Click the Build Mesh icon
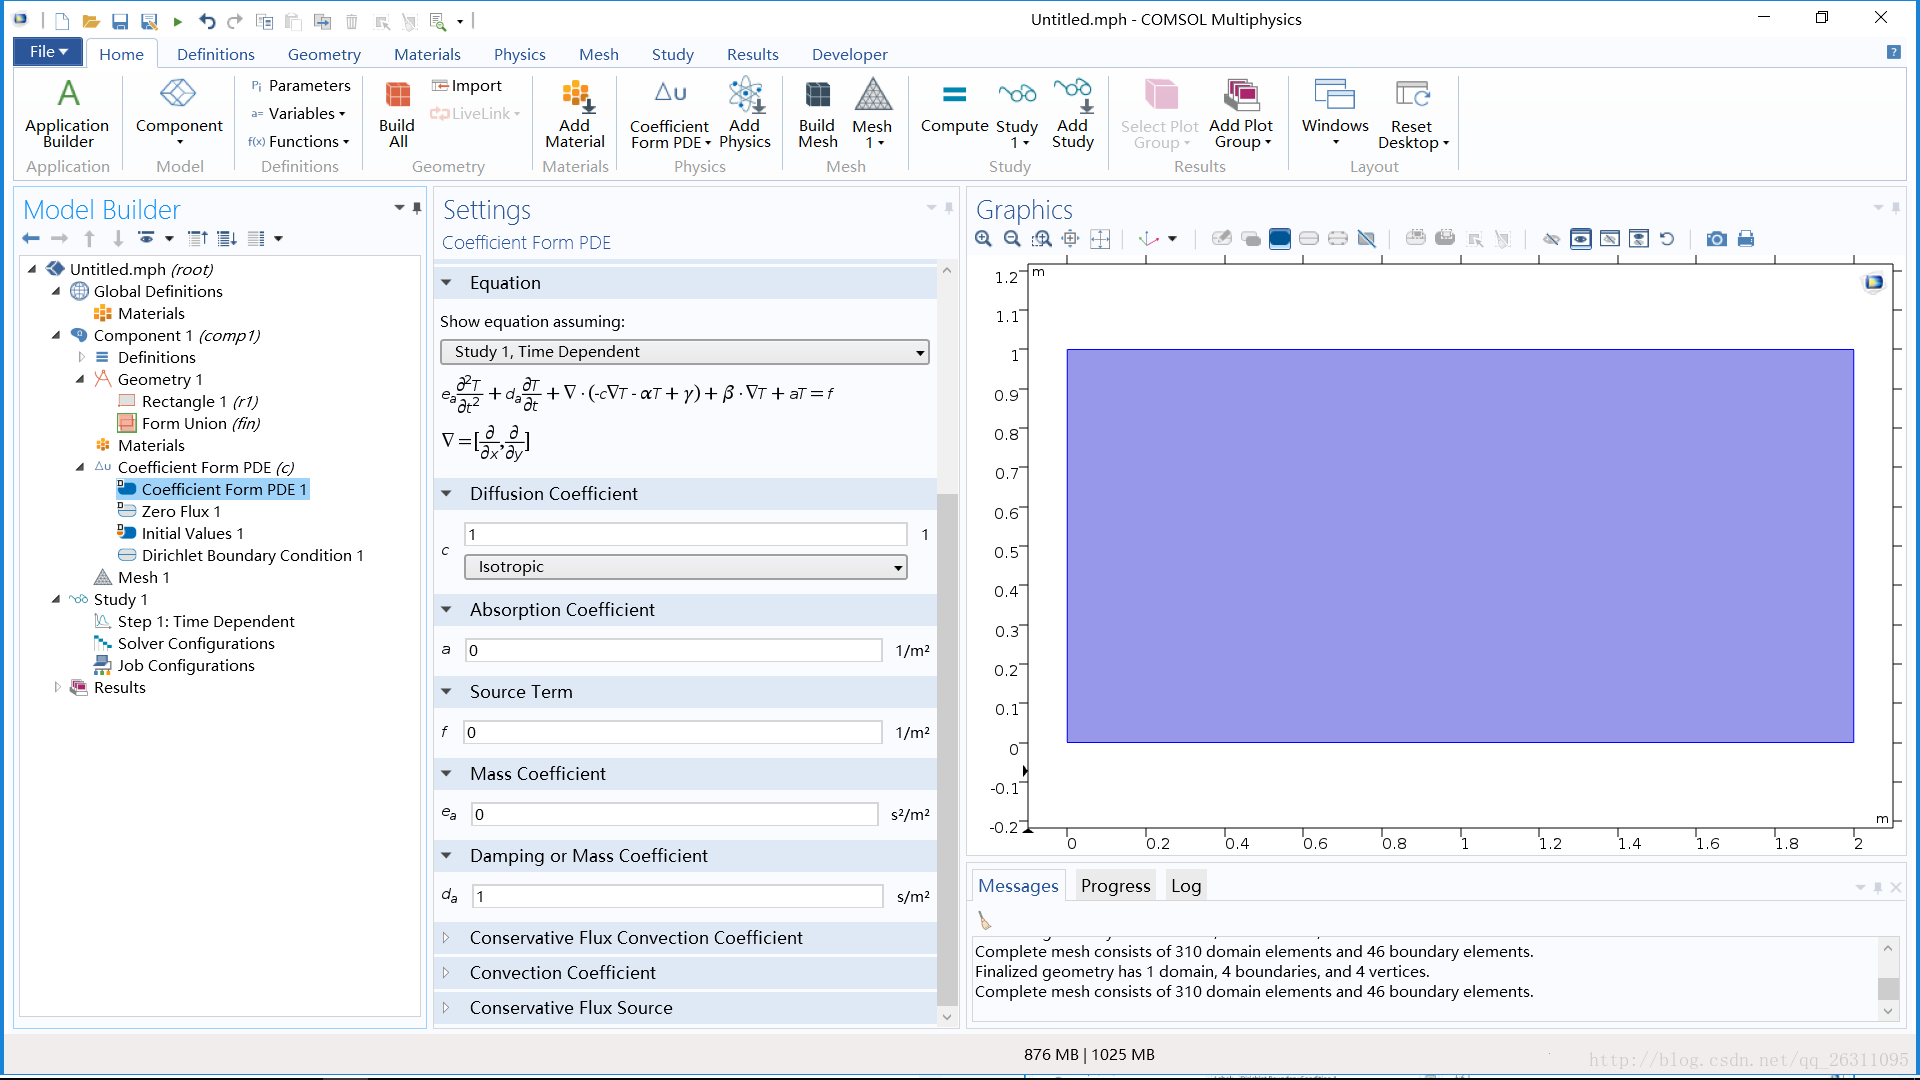 [817, 94]
